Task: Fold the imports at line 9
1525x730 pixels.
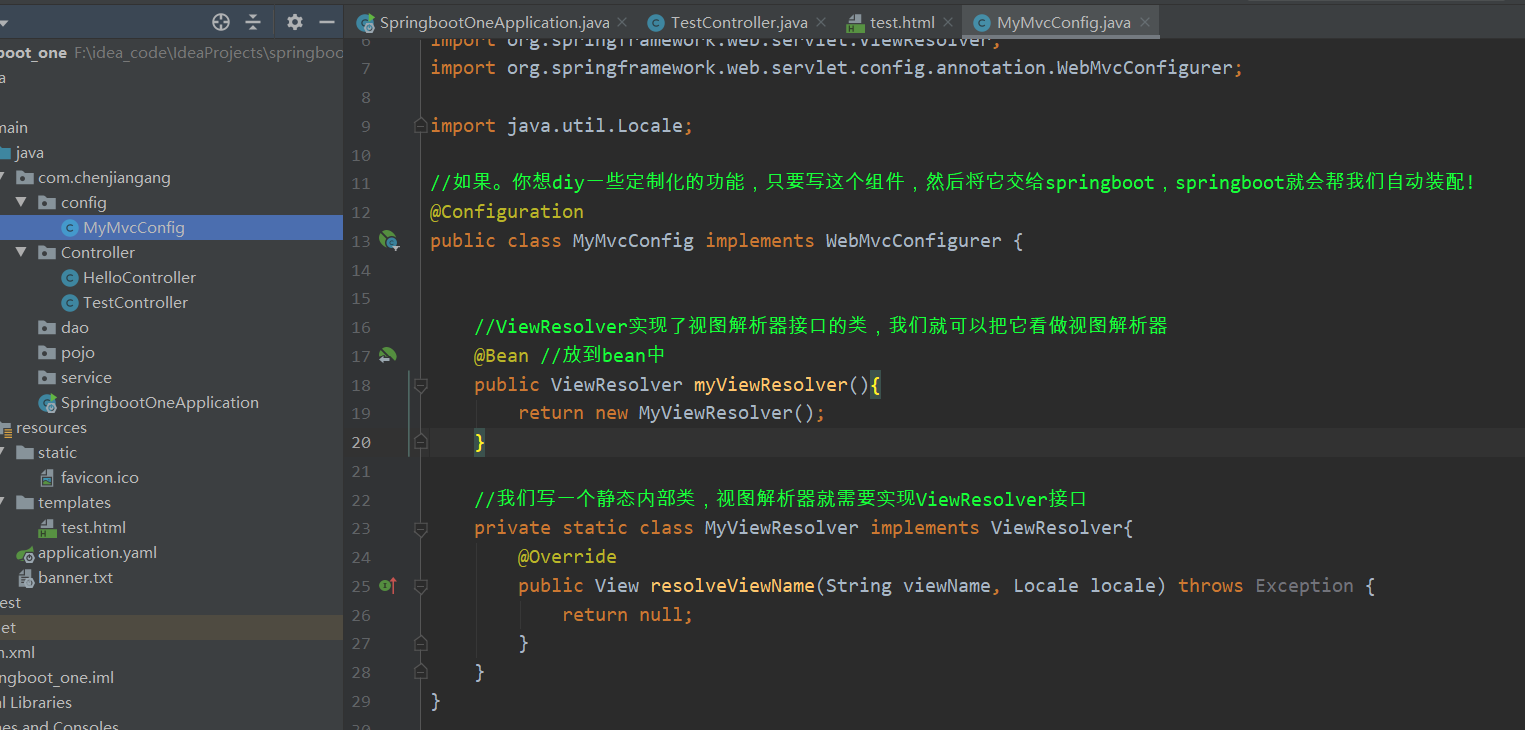Action: pos(421,126)
